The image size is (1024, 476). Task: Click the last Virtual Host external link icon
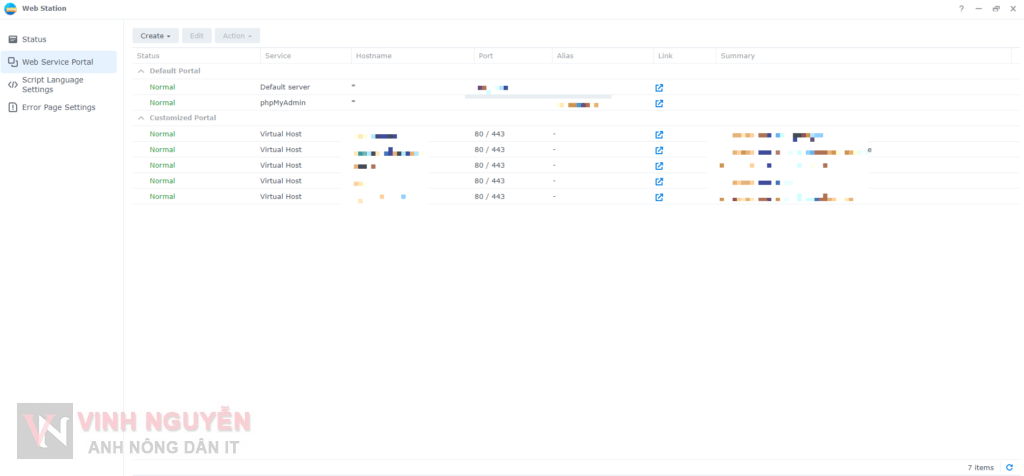(x=659, y=198)
